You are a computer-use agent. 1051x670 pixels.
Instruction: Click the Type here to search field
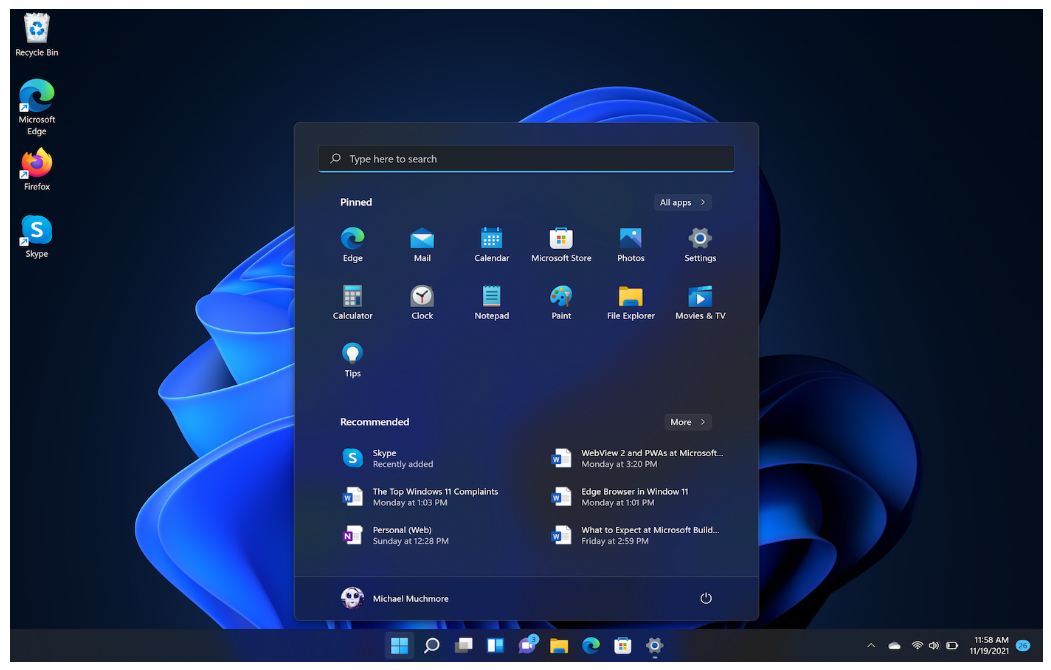[526, 159]
